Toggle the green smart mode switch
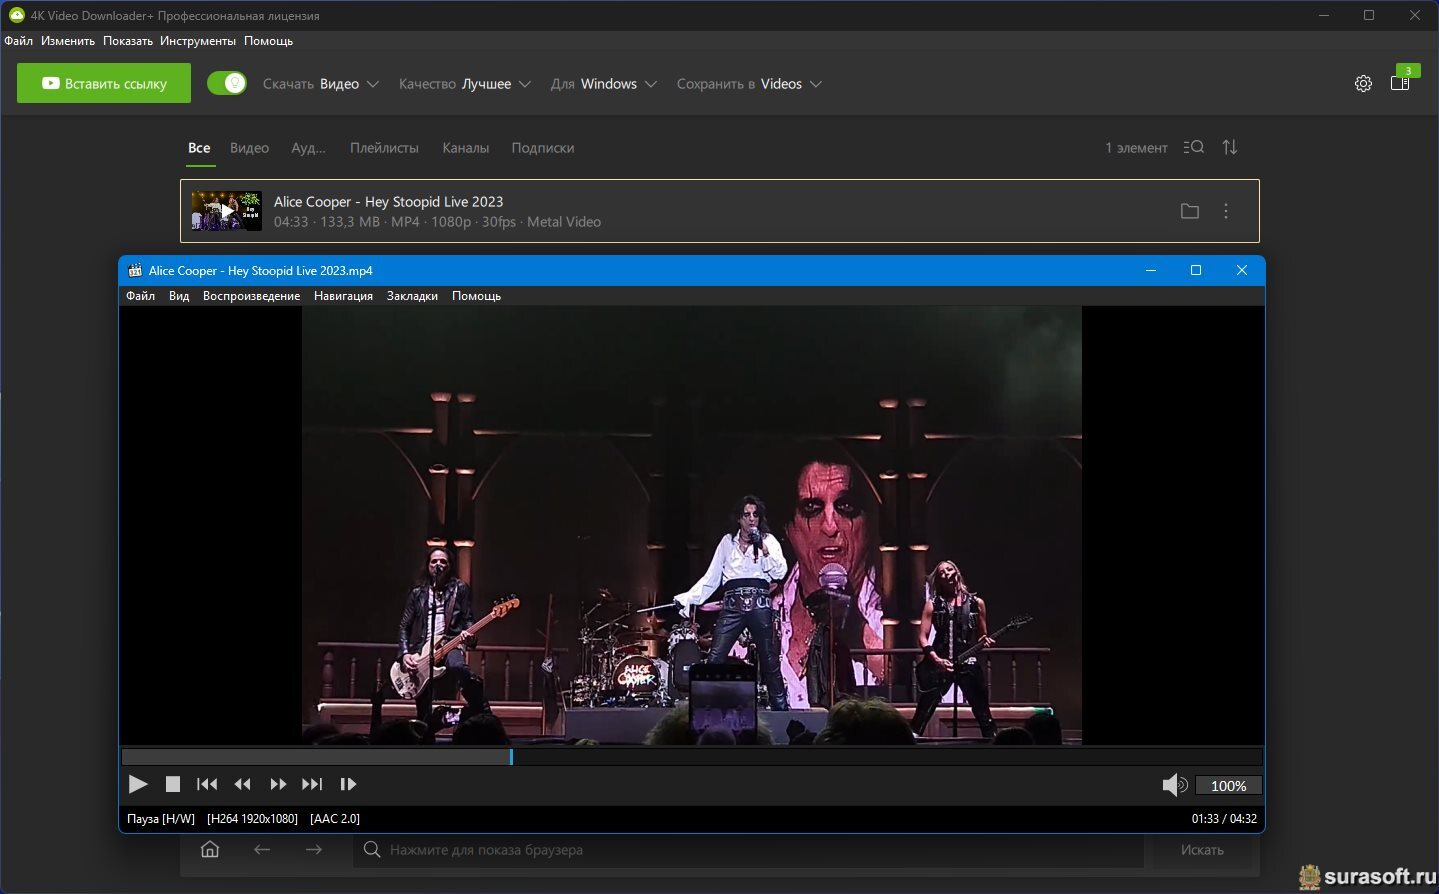 pyautogui.click(x=227, y=84)
